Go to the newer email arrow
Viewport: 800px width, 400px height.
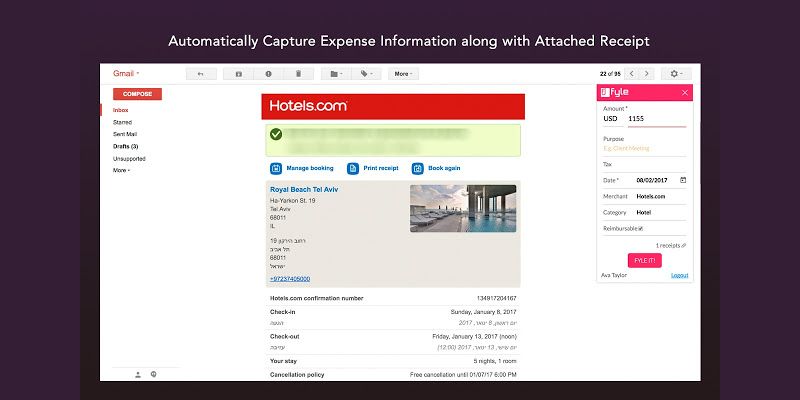[632, 74]
